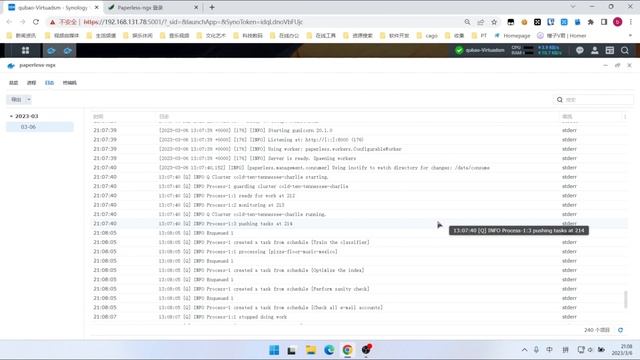Viewport: 640px width, 360px height.
Task: Select the 'Train the classifier' schedule log row
Action: [x=359, y=242]
